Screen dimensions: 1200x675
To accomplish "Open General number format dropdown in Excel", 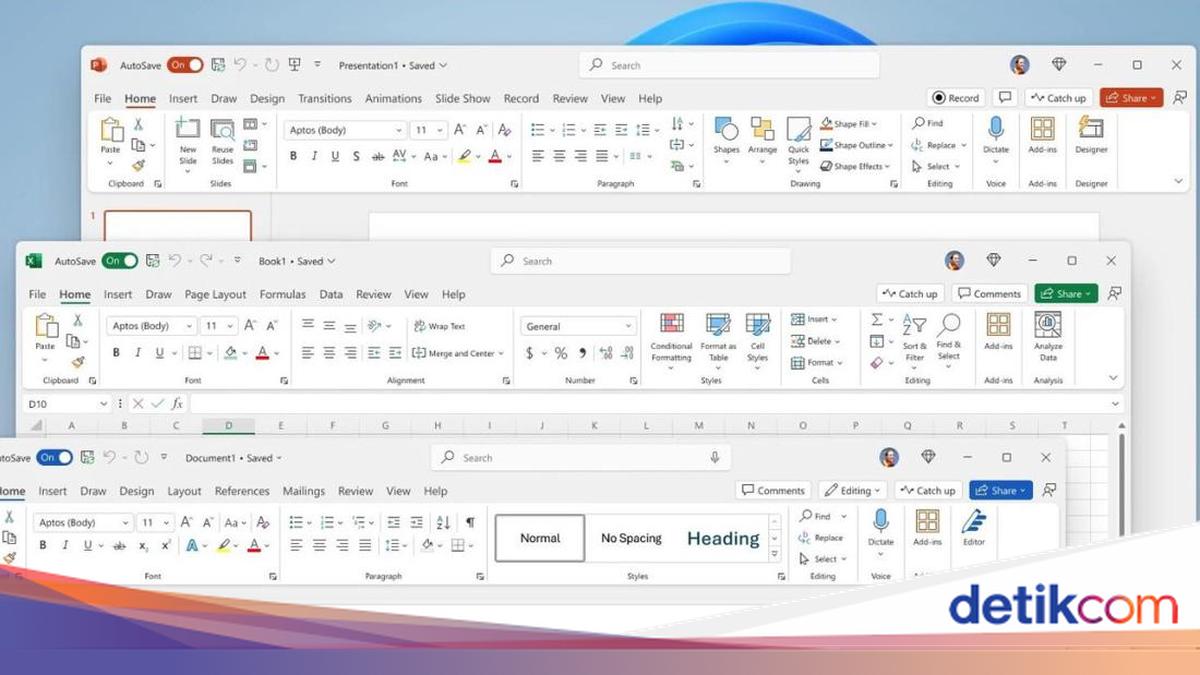I will pos(628,326).
